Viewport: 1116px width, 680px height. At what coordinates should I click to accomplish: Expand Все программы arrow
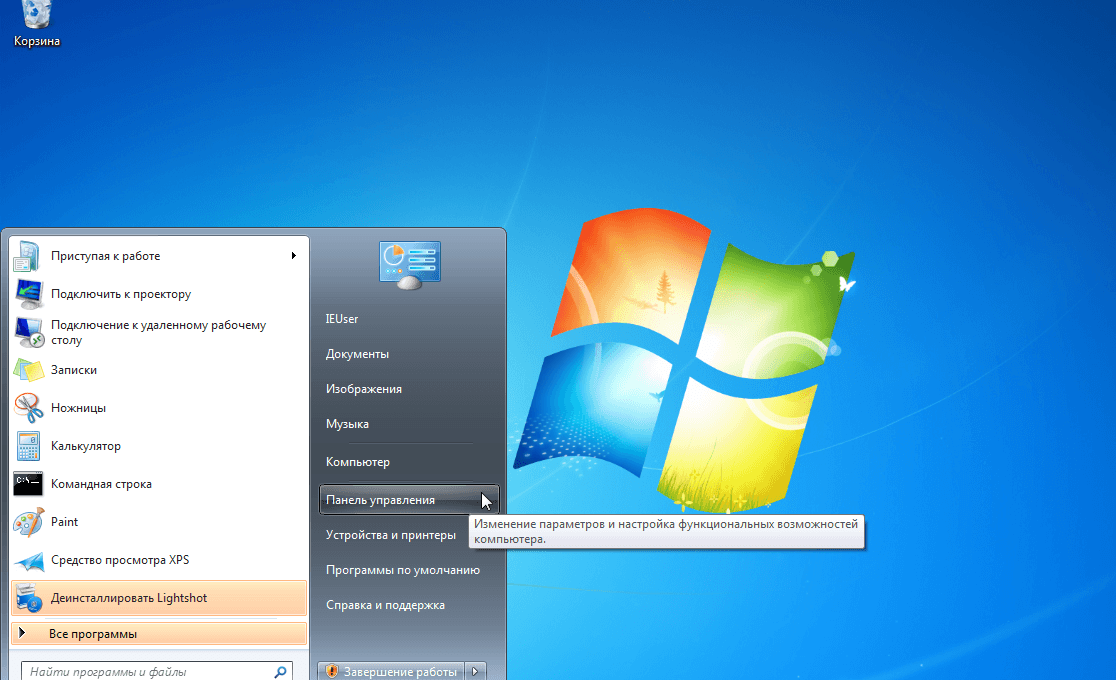pos(22,632)
